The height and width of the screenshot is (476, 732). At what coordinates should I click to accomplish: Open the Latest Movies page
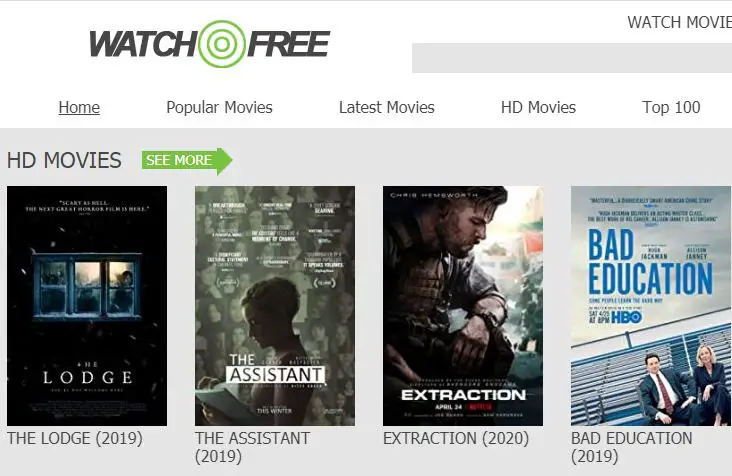coord(387,107)
